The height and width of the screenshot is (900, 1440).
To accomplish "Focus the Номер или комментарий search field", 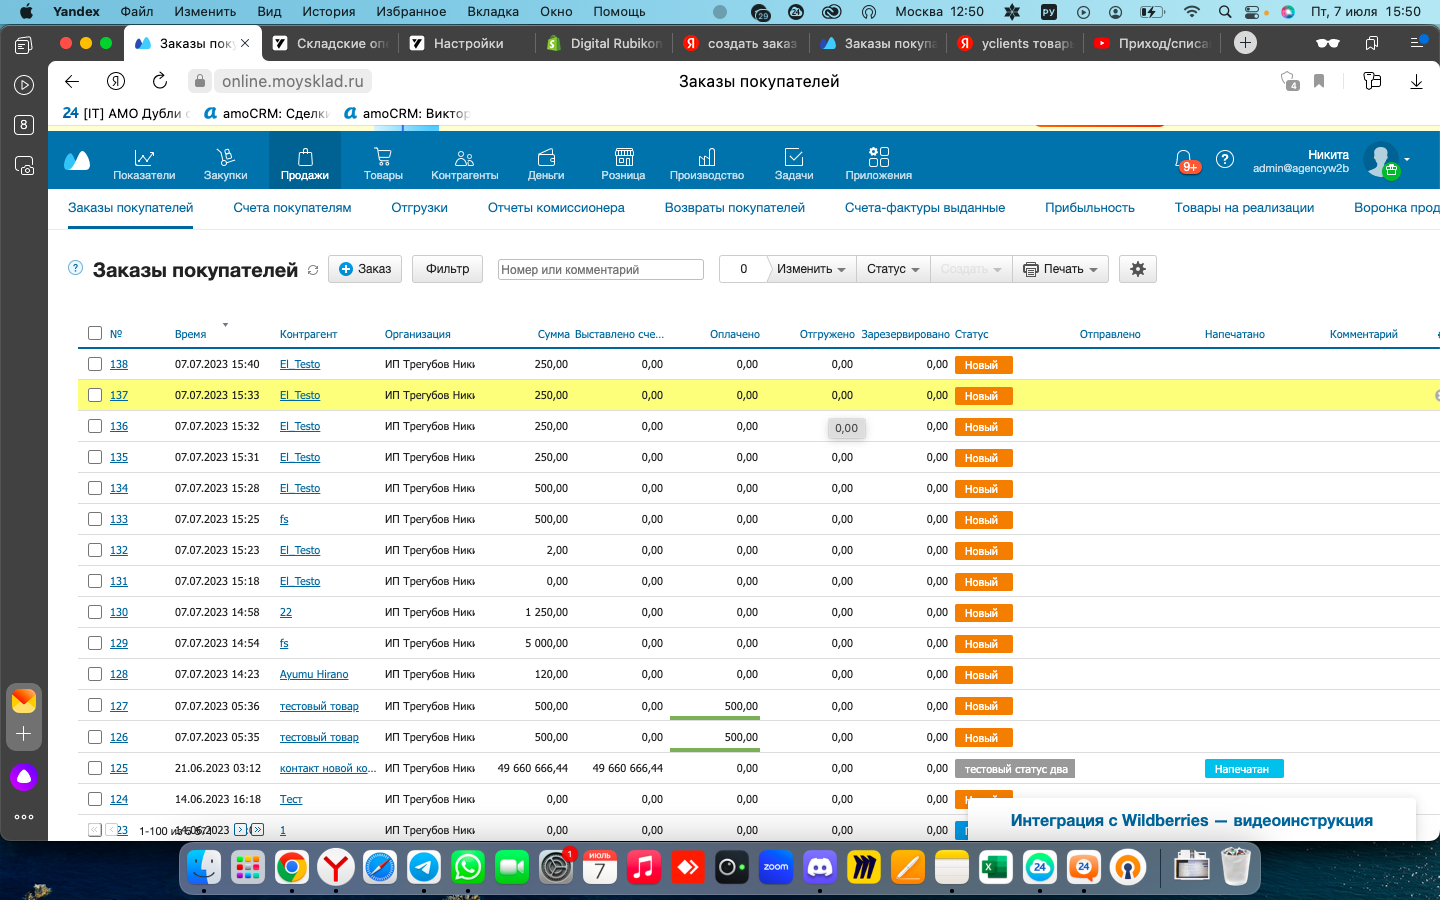I will pyautogui.click(x=601, y=269).
